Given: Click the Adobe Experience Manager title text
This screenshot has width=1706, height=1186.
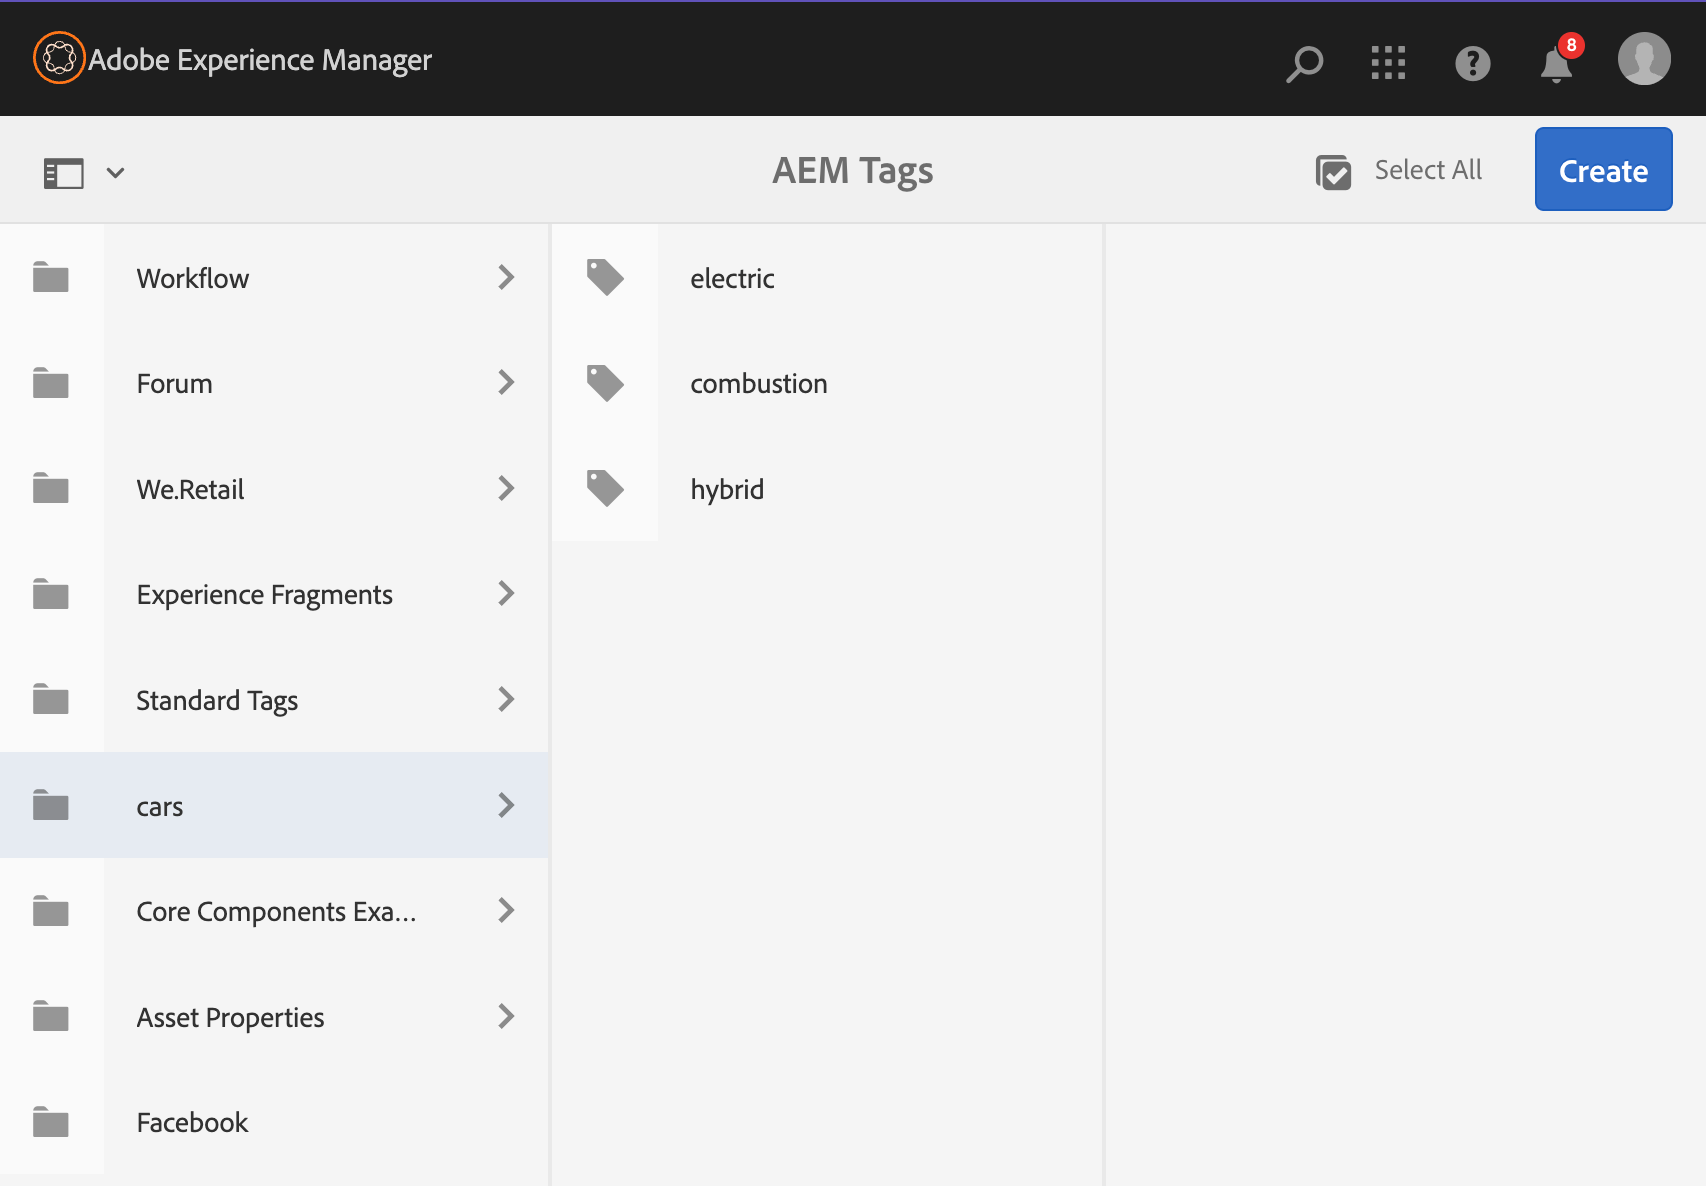Looking at the screenshot, I should click(x=260, y=60).
